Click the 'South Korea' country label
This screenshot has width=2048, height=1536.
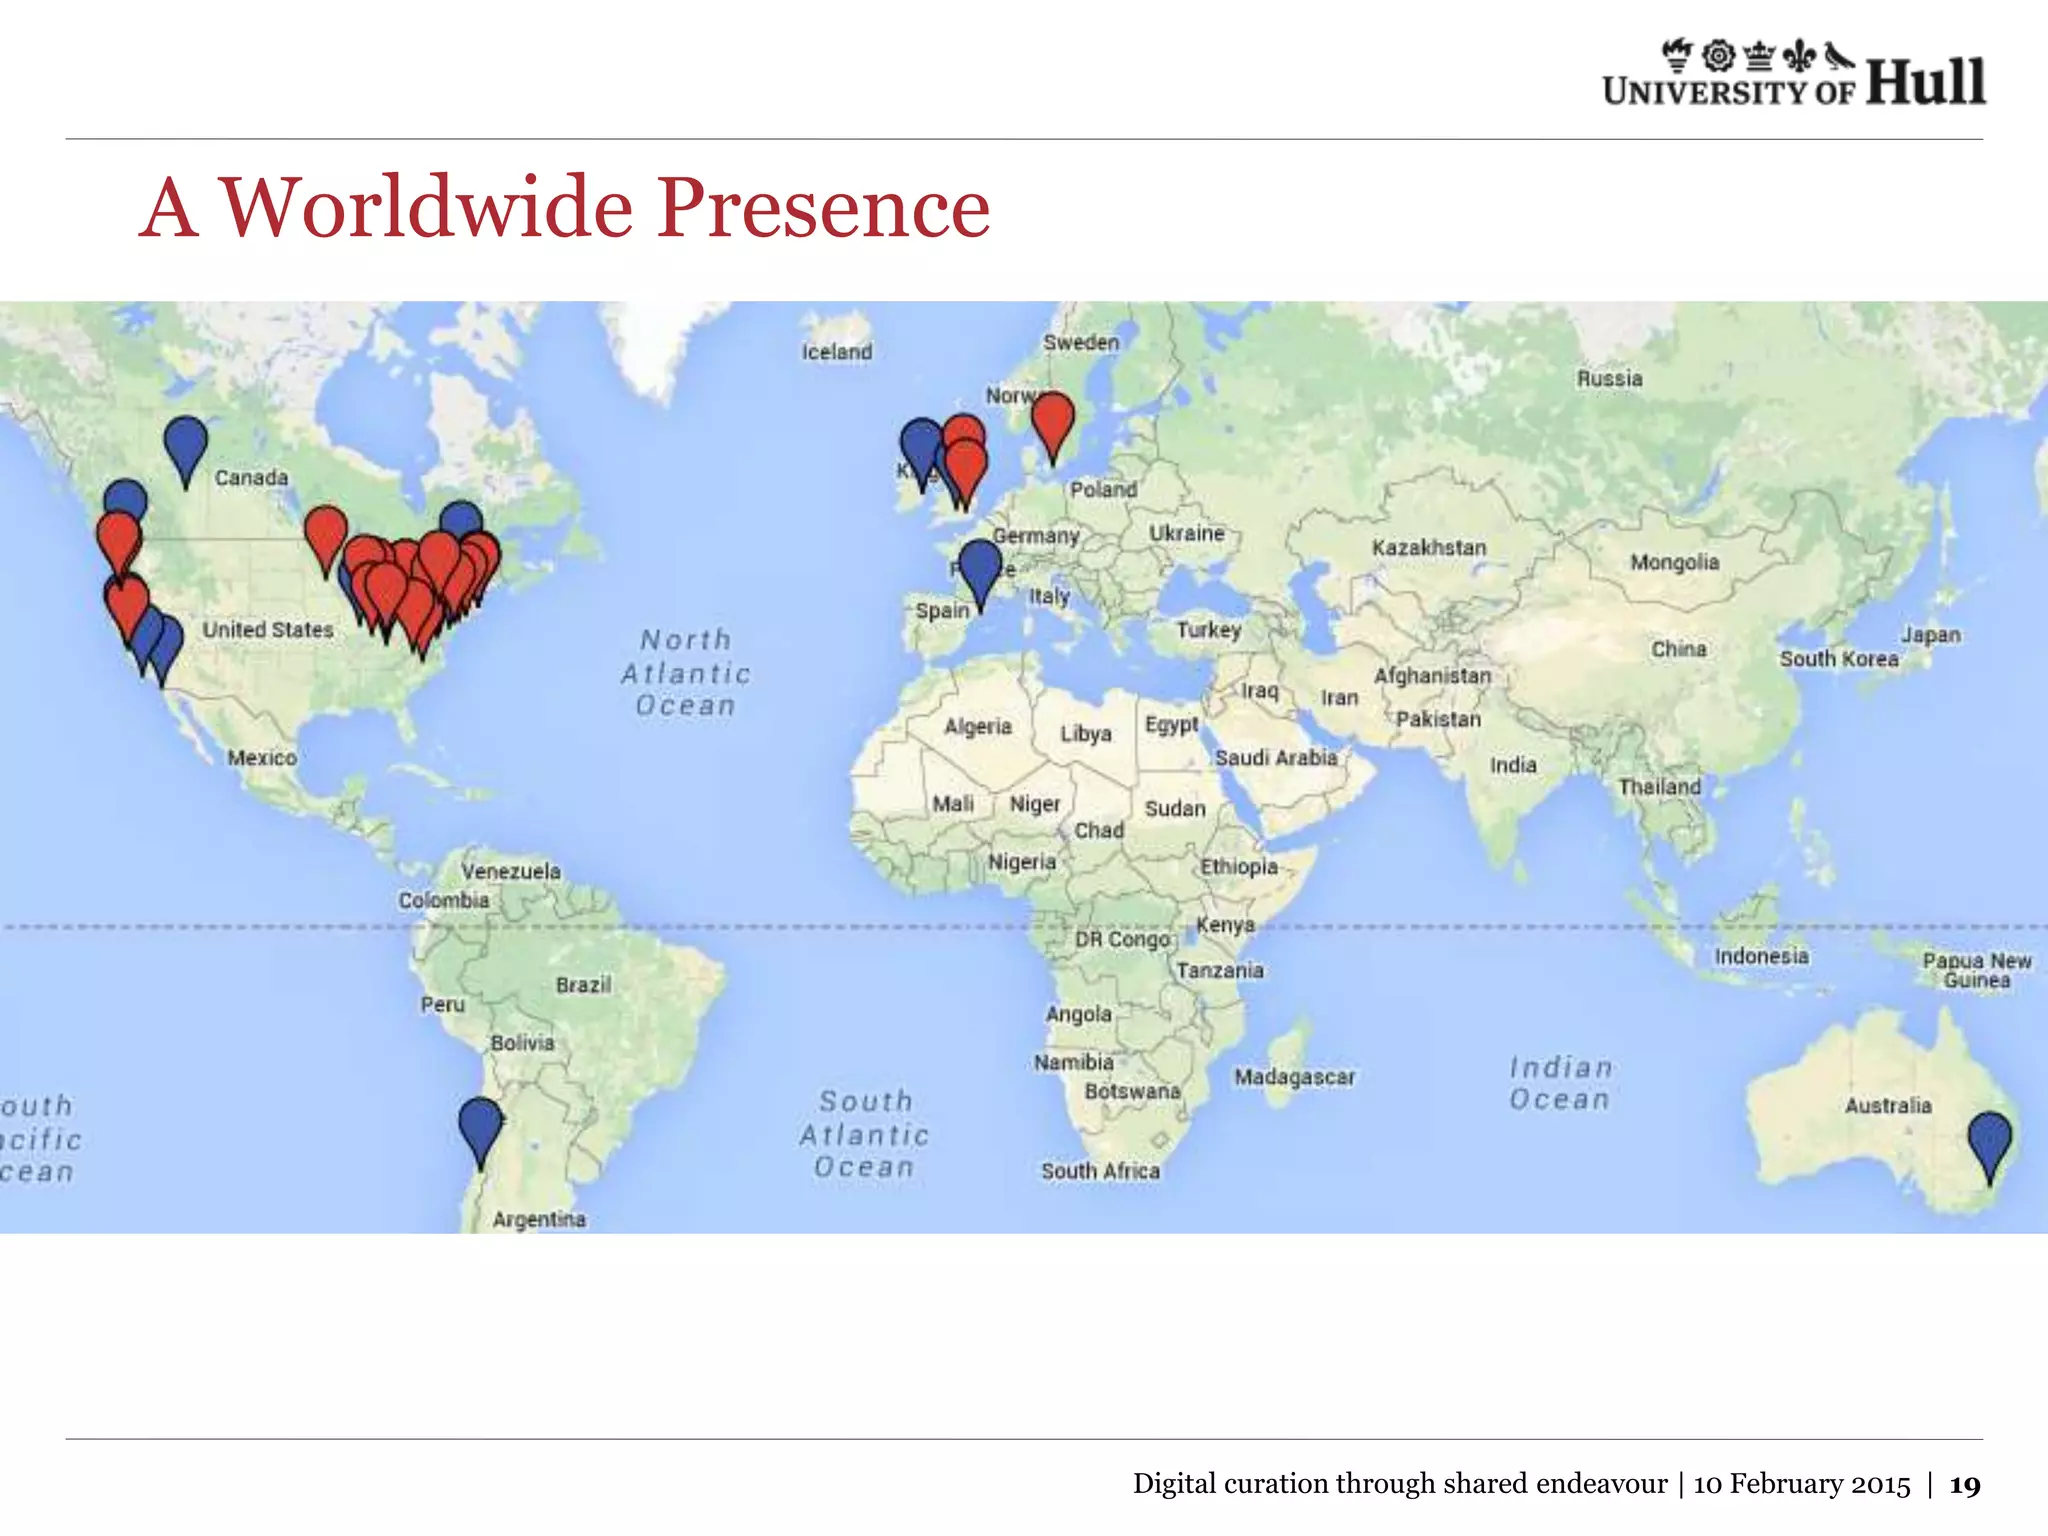pyautogui.click(x=1839, y=659)
